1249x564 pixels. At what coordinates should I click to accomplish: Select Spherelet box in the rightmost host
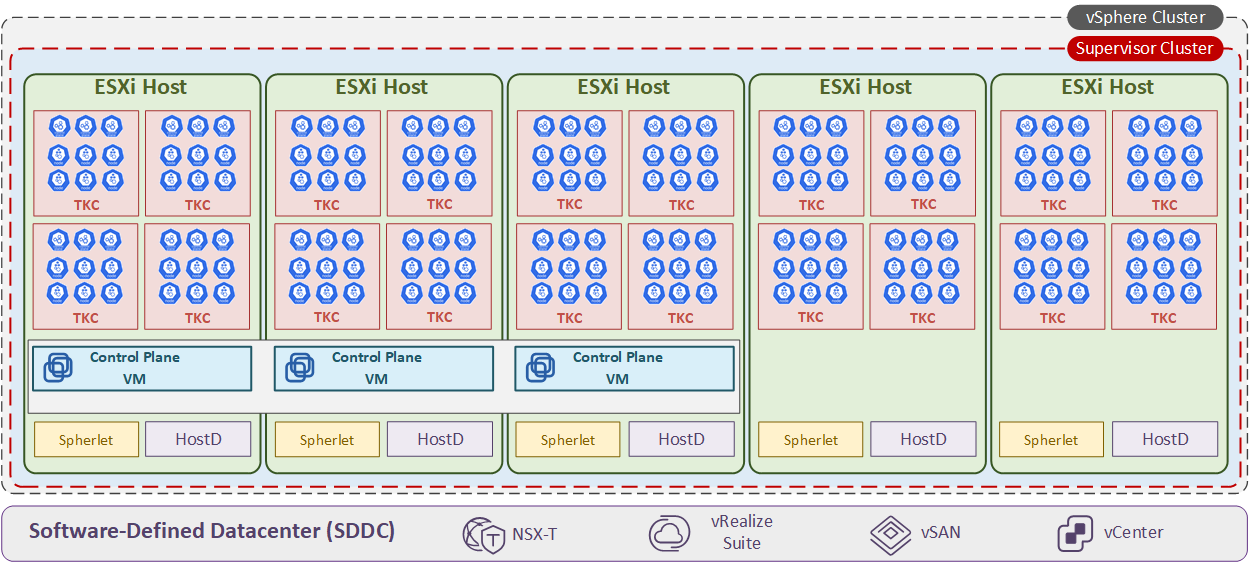coord(1051,440)
